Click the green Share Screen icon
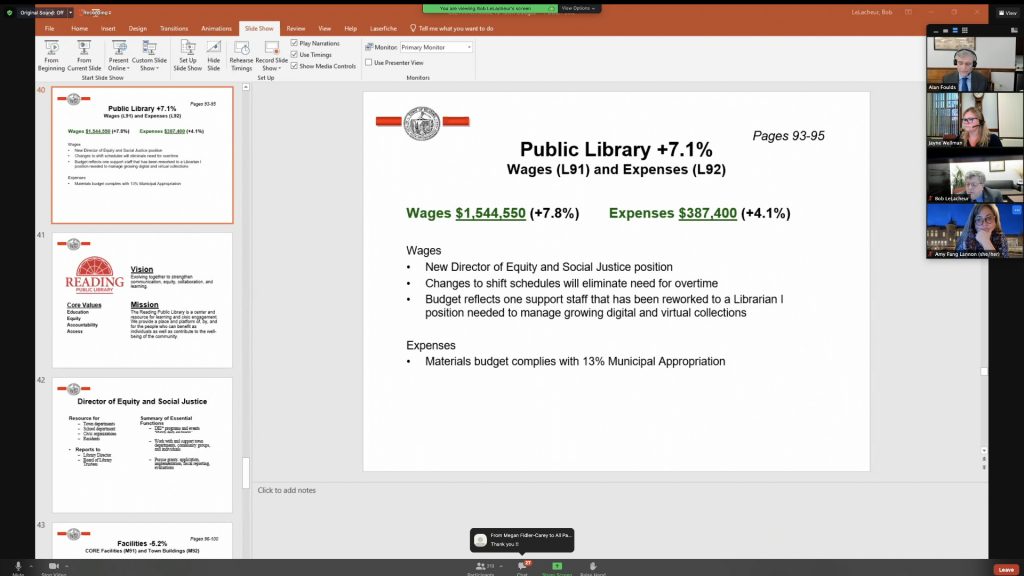 tap(556, 566)
